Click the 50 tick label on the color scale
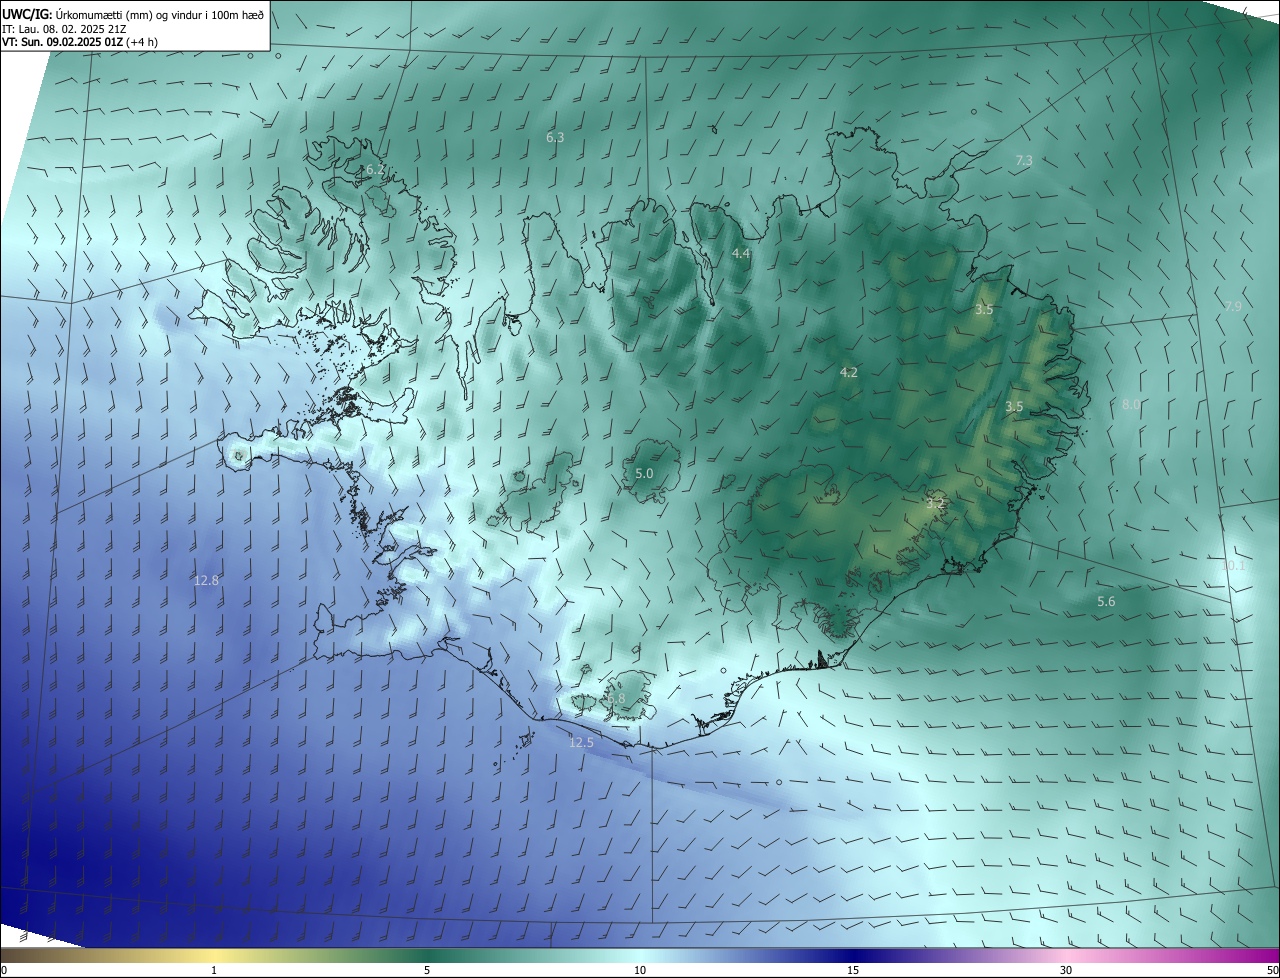This screenshot has width=1280, height=978. [x=1272, y=970]
